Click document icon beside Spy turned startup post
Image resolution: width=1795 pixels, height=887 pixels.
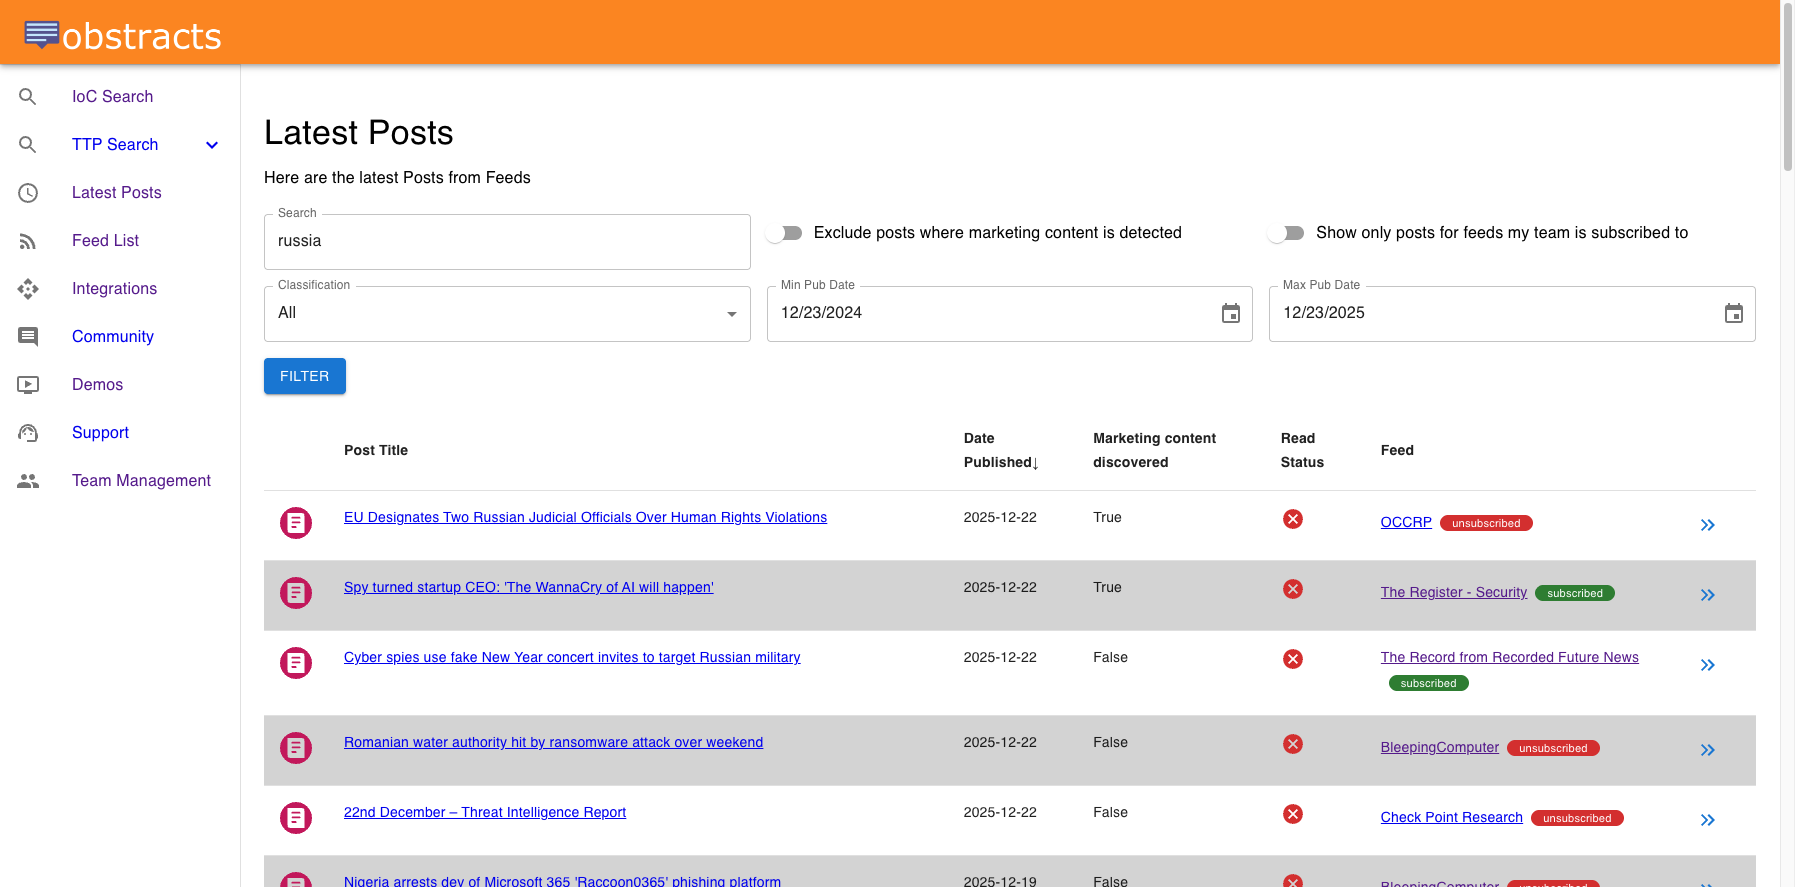click(296, 593)
